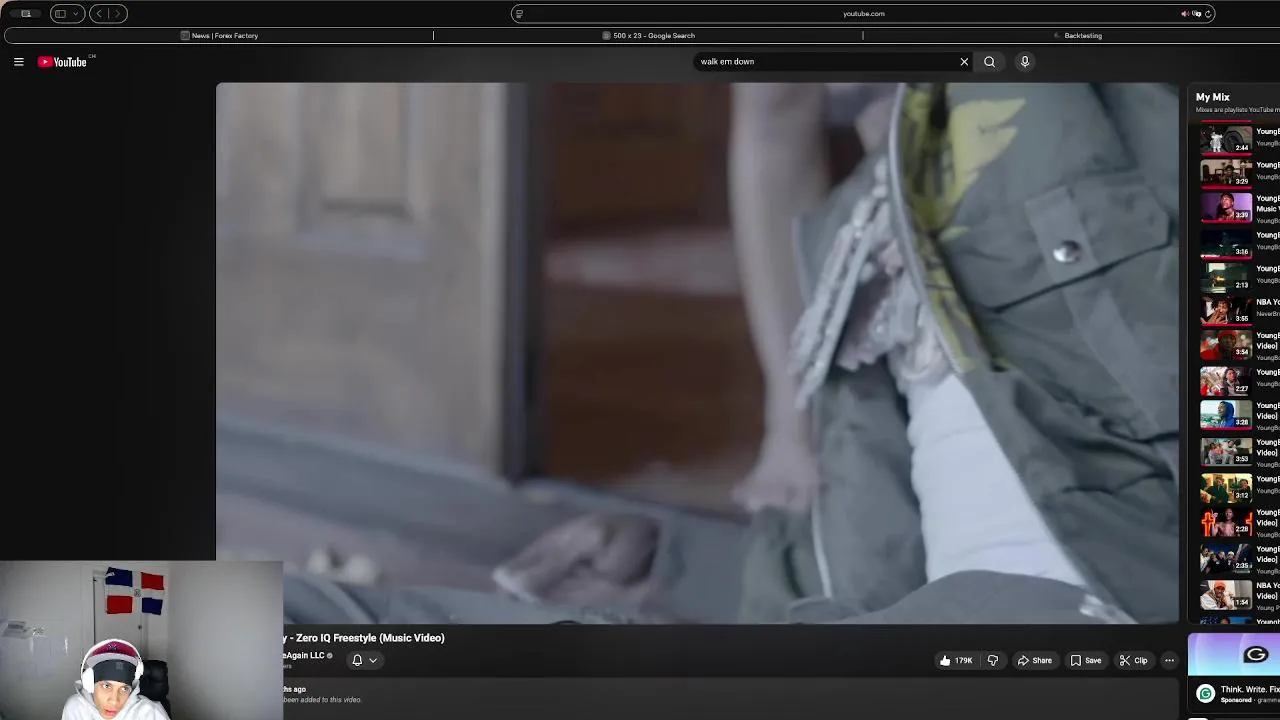Click the magnifier search button

coord(989,62)
